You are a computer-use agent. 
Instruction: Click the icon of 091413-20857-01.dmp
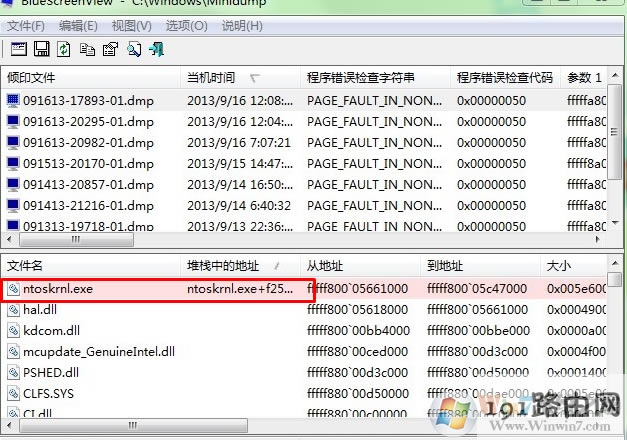tap(13, 184)
